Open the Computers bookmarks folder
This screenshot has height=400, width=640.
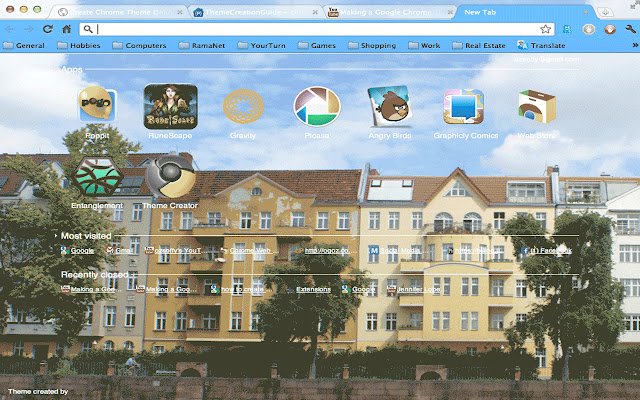(139, 45)
